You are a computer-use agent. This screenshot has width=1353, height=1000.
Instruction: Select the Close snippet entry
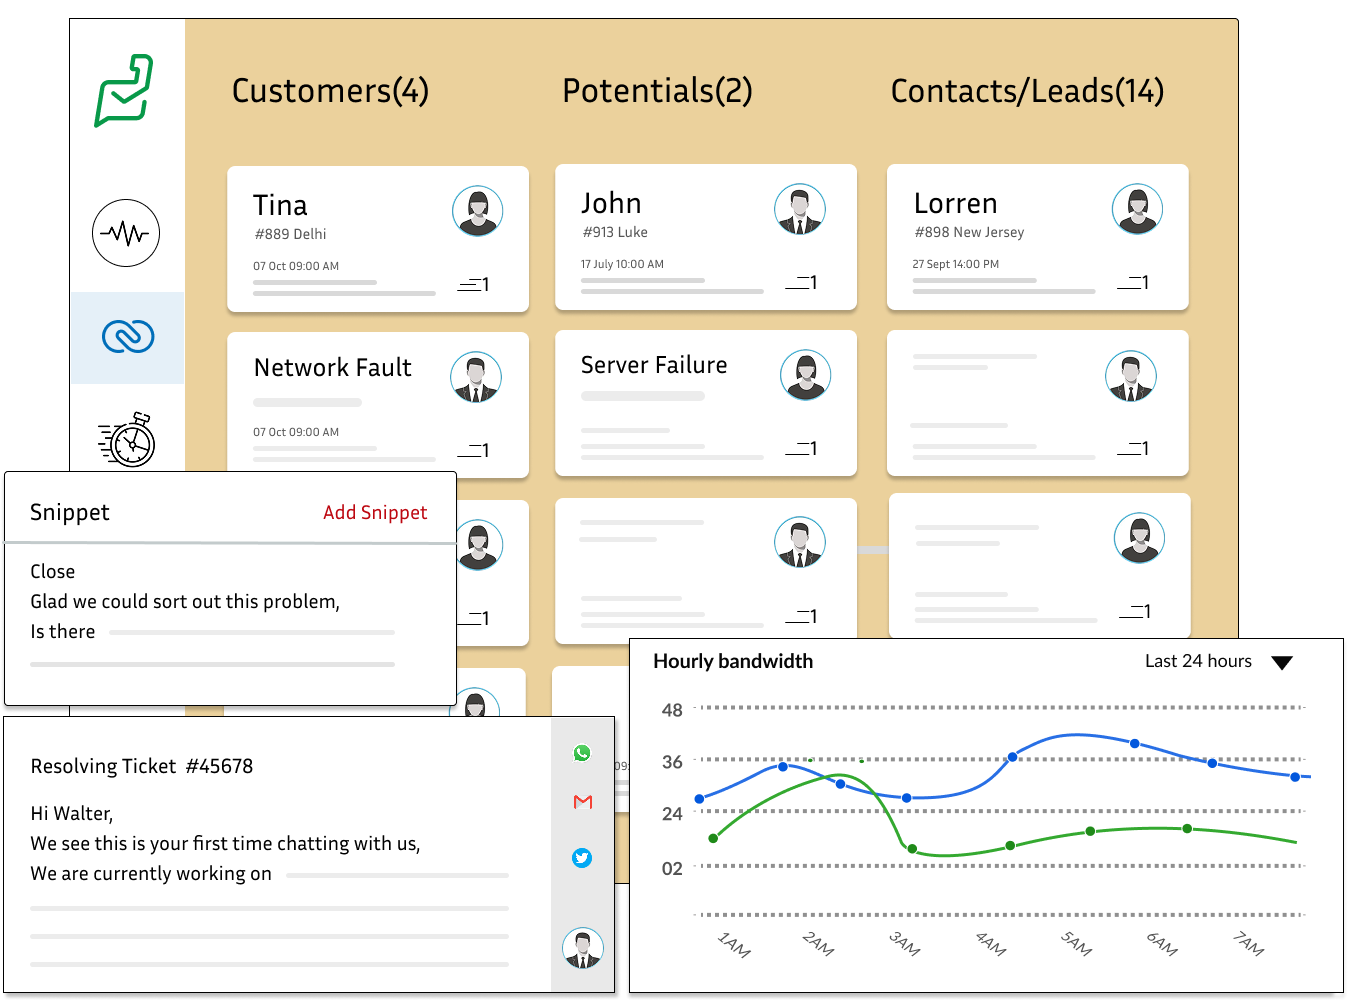53,571
